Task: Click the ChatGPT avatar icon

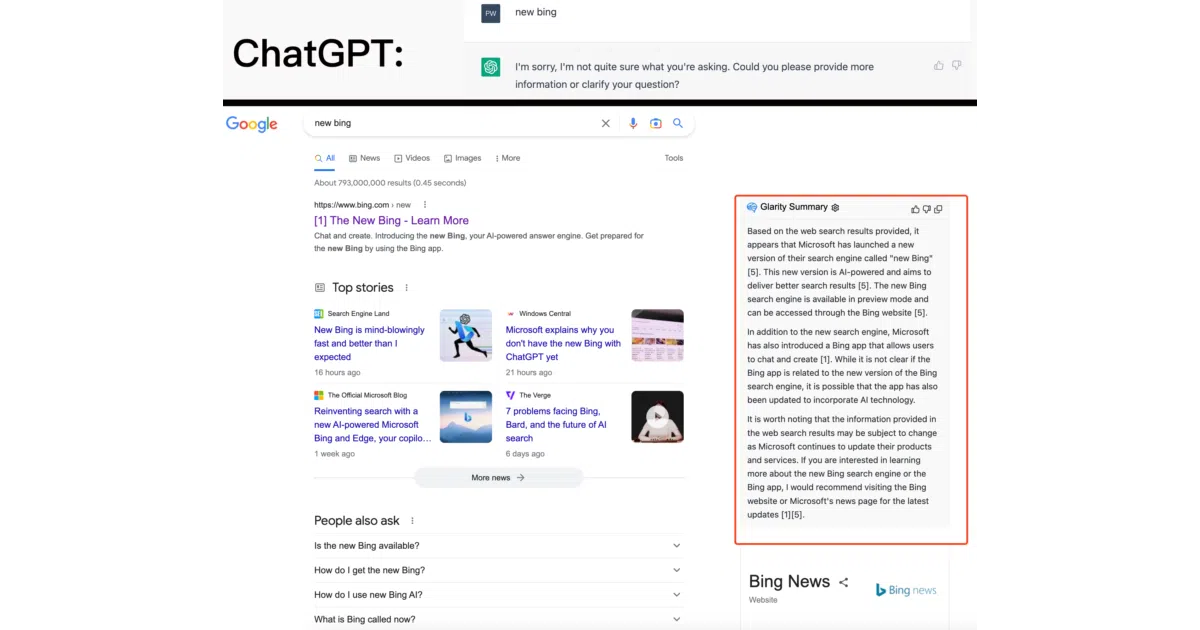Action: pyautogui.click(x=490, y=67)
